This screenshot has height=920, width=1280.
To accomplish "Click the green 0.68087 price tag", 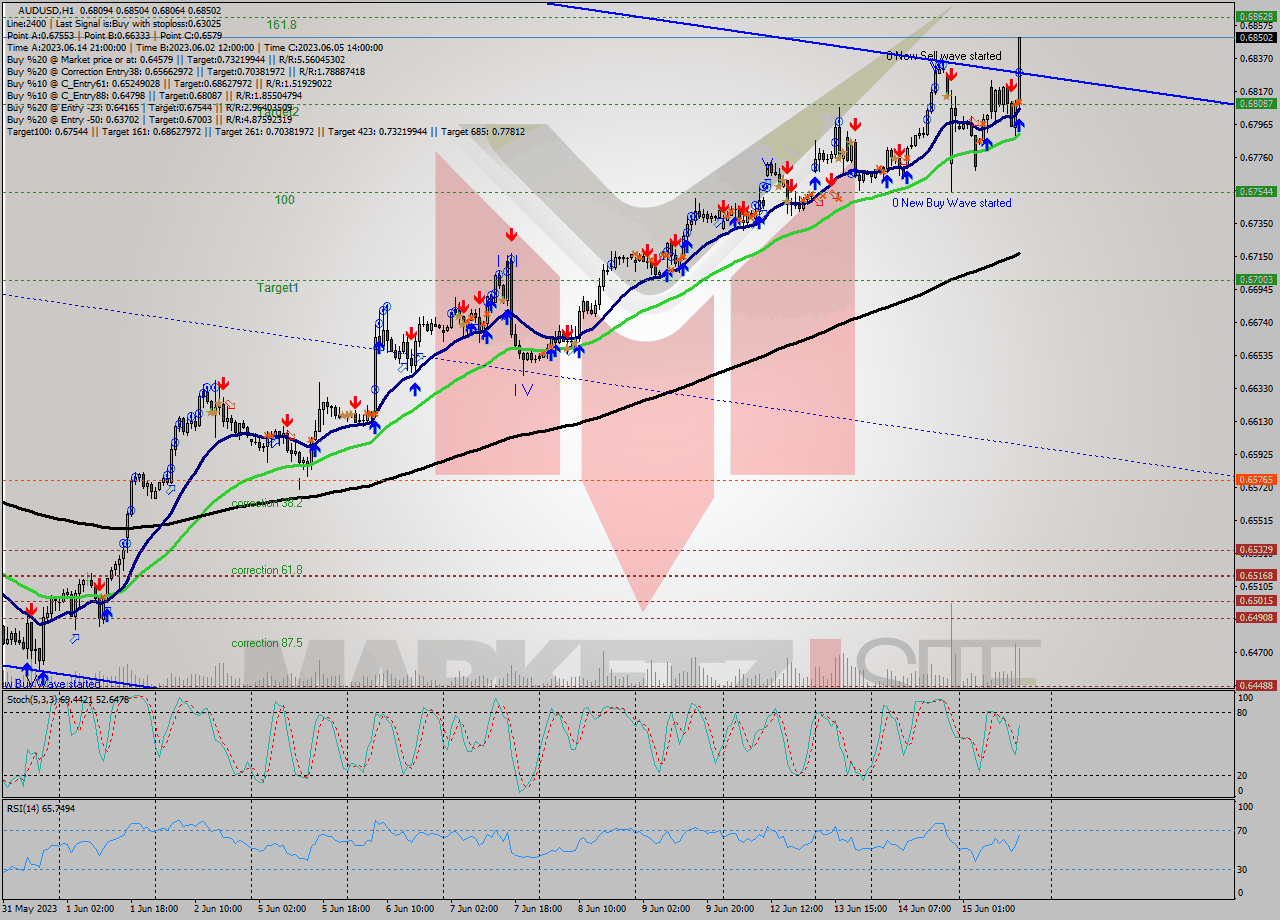I will [1256, 104].
